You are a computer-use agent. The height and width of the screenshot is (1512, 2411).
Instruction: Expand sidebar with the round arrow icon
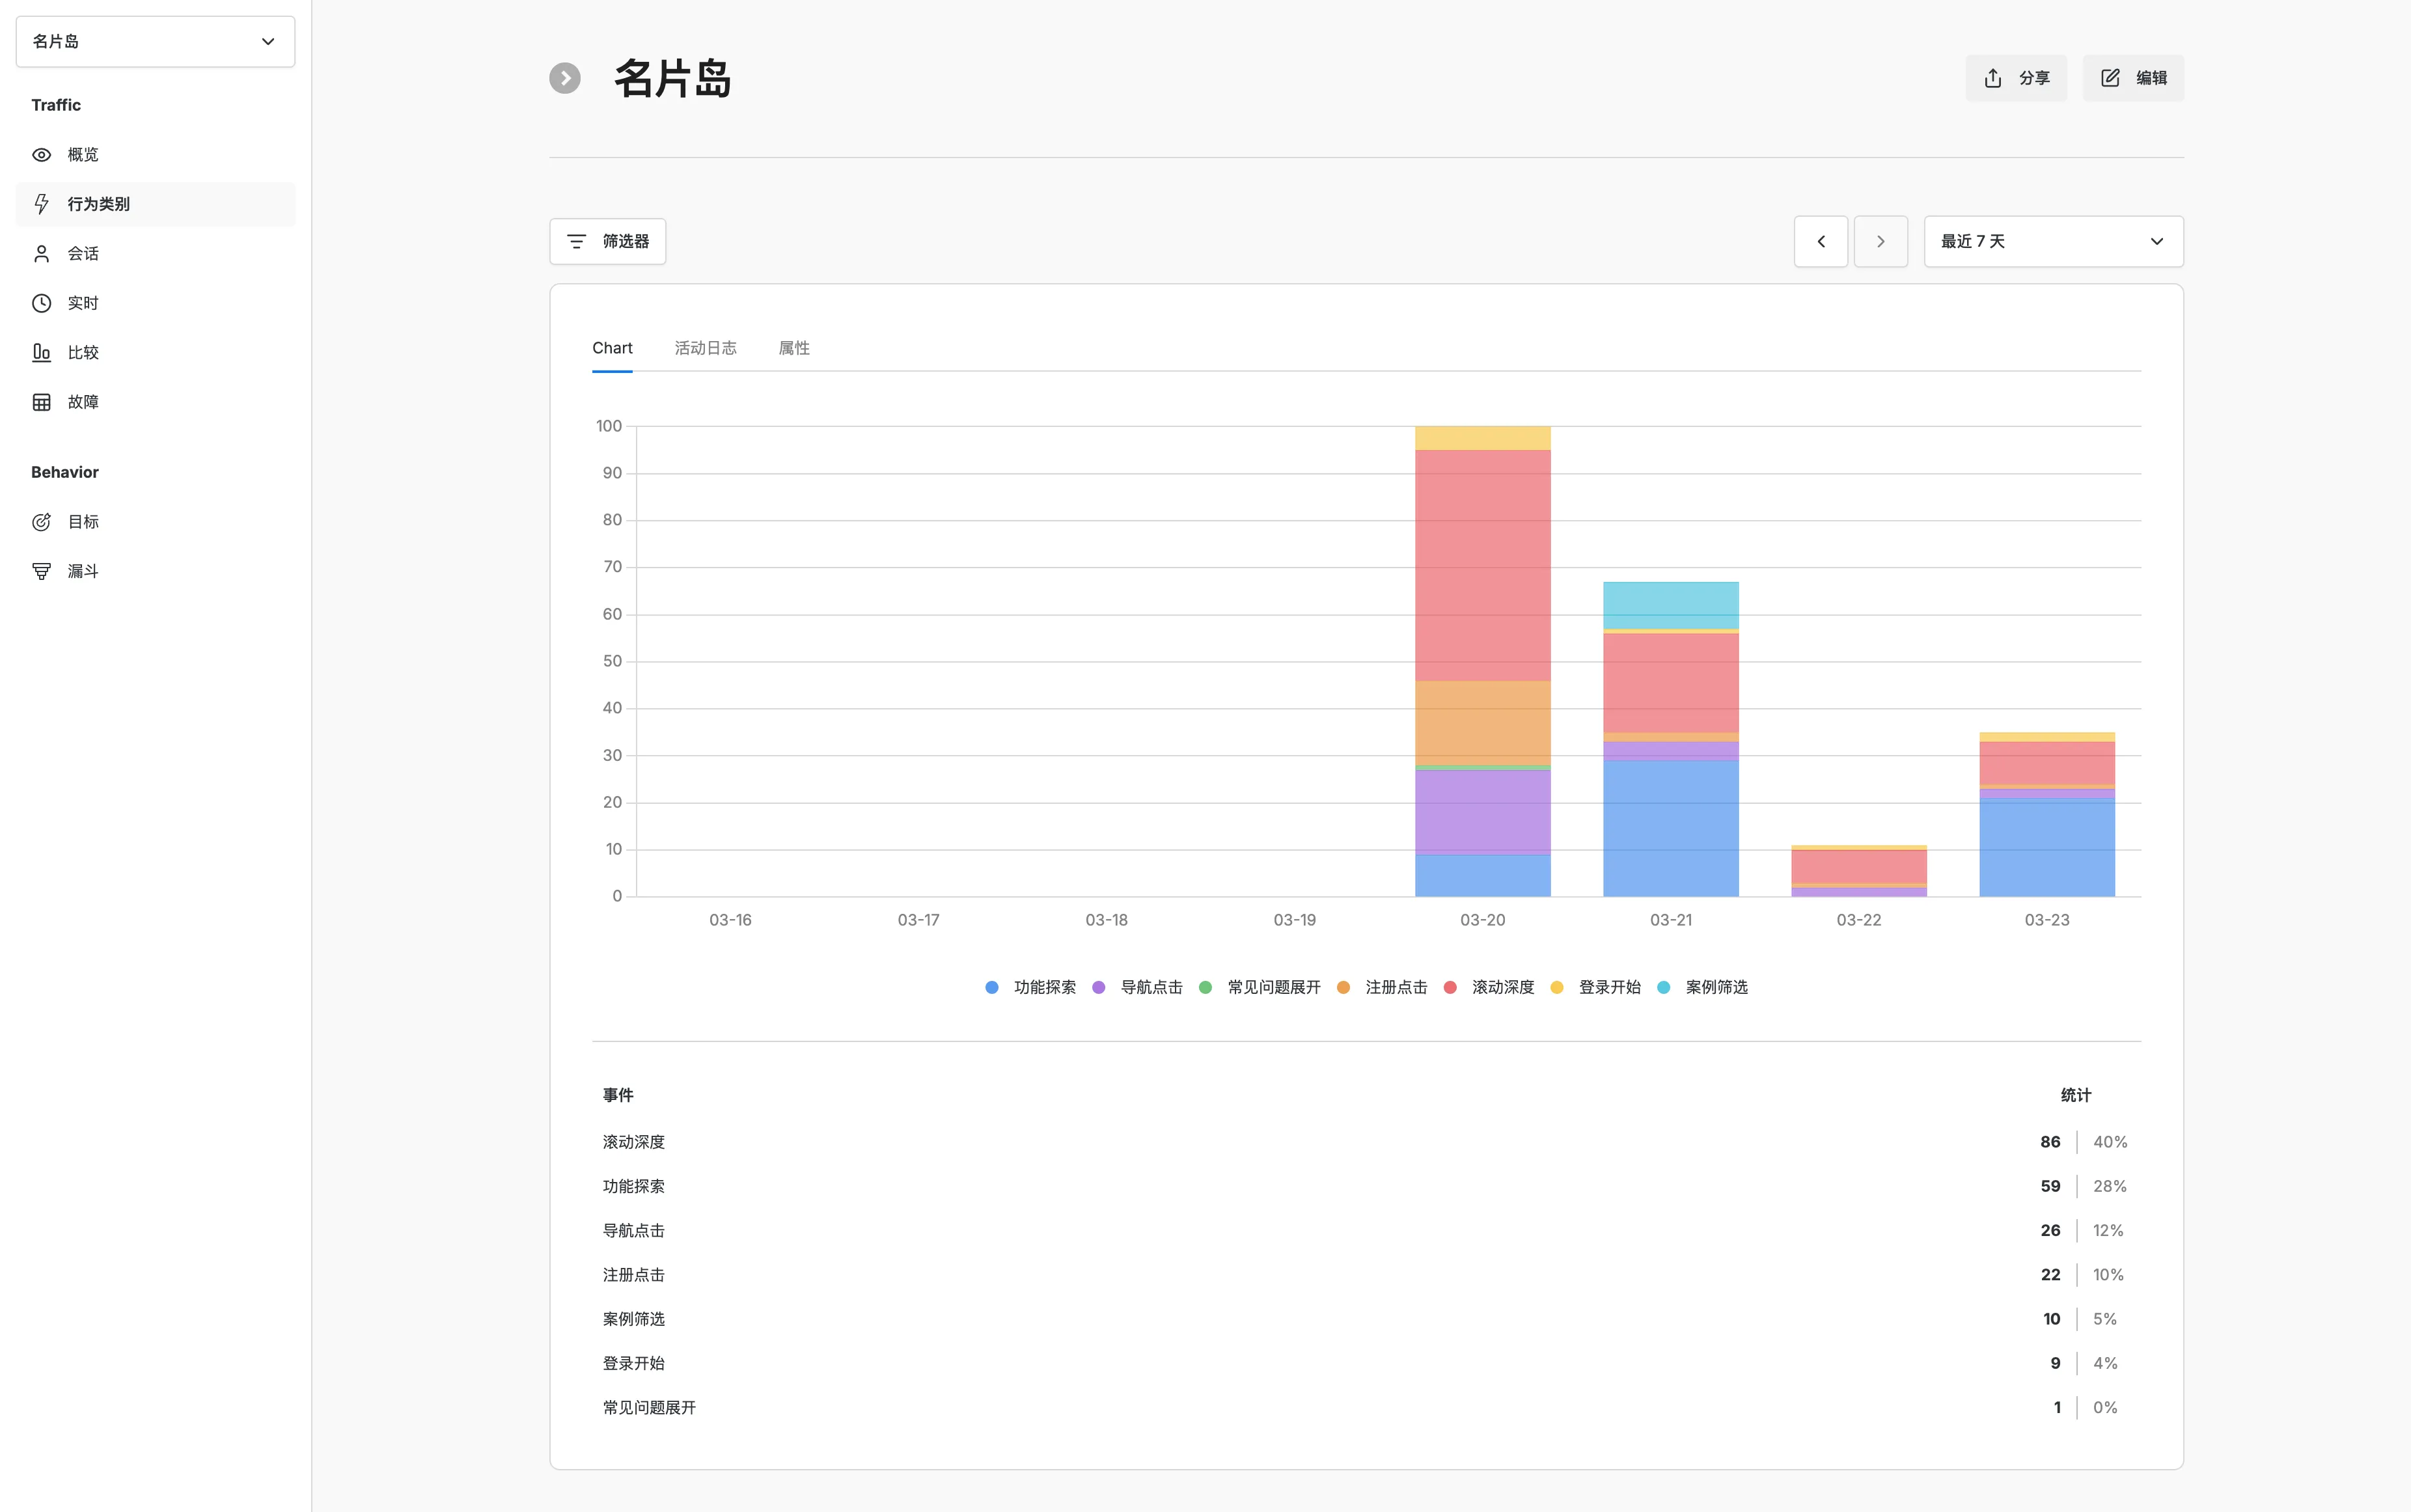[x=565, y=78]
